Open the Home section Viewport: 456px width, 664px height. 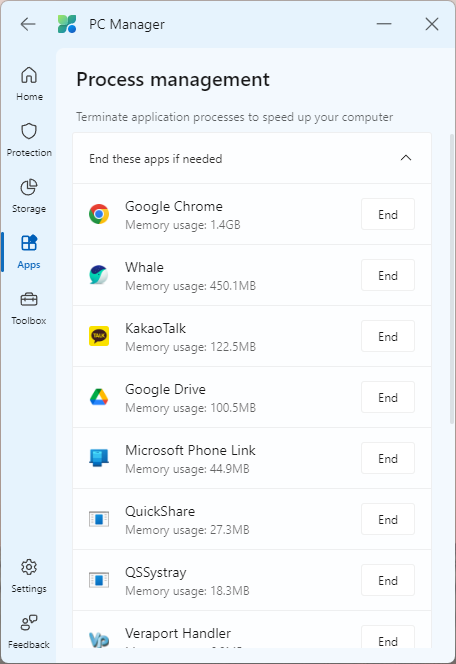[x=29, y=84]
